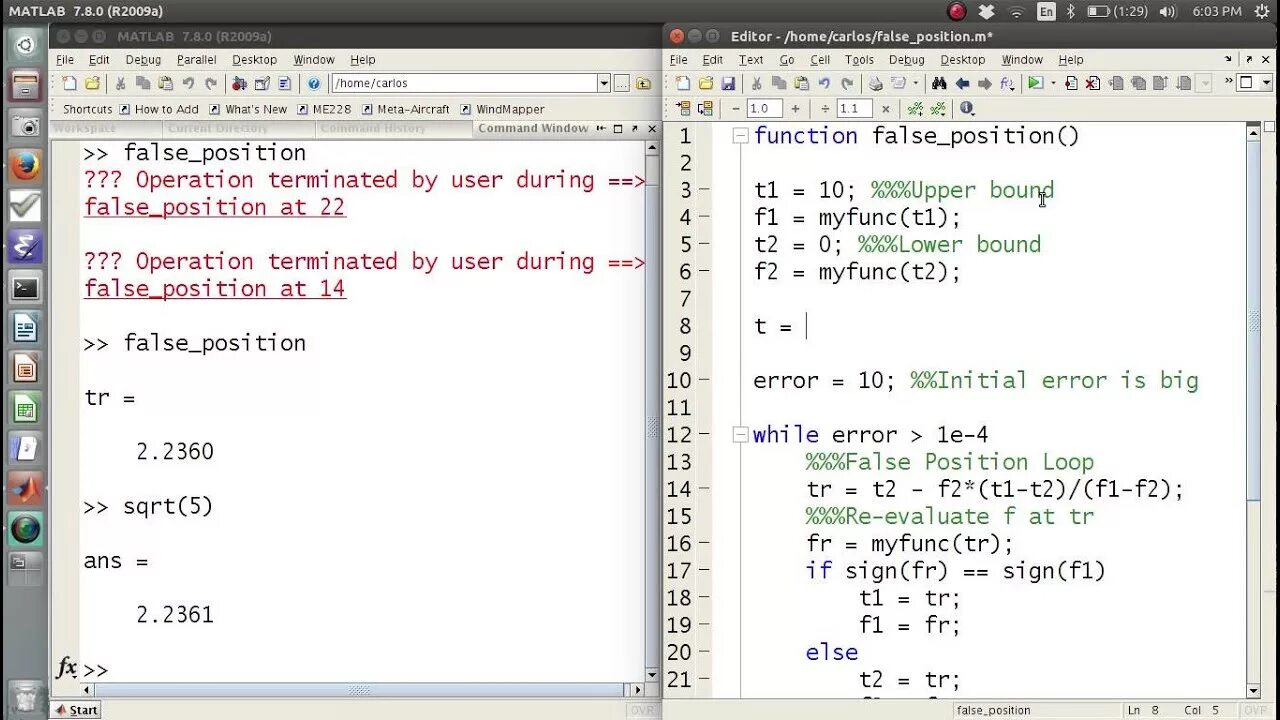1280x720 pixels.
Task: Open GUIDE from MATLAB toolbar
Action: 262,84
